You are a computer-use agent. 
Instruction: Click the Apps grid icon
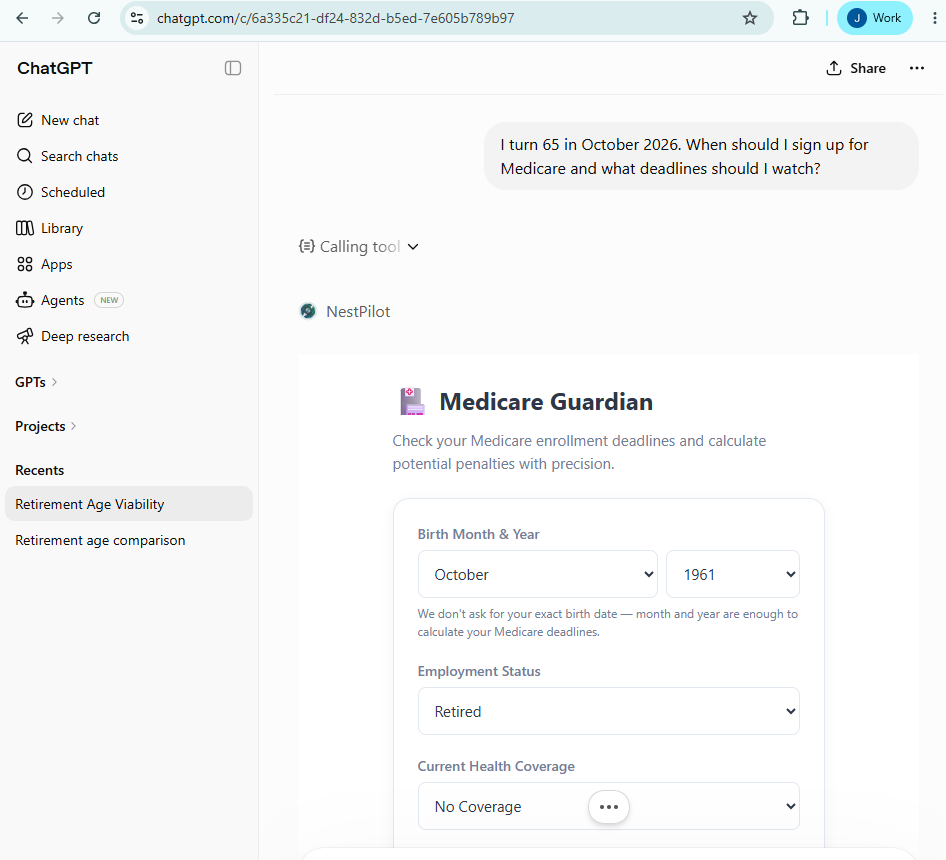25,264
